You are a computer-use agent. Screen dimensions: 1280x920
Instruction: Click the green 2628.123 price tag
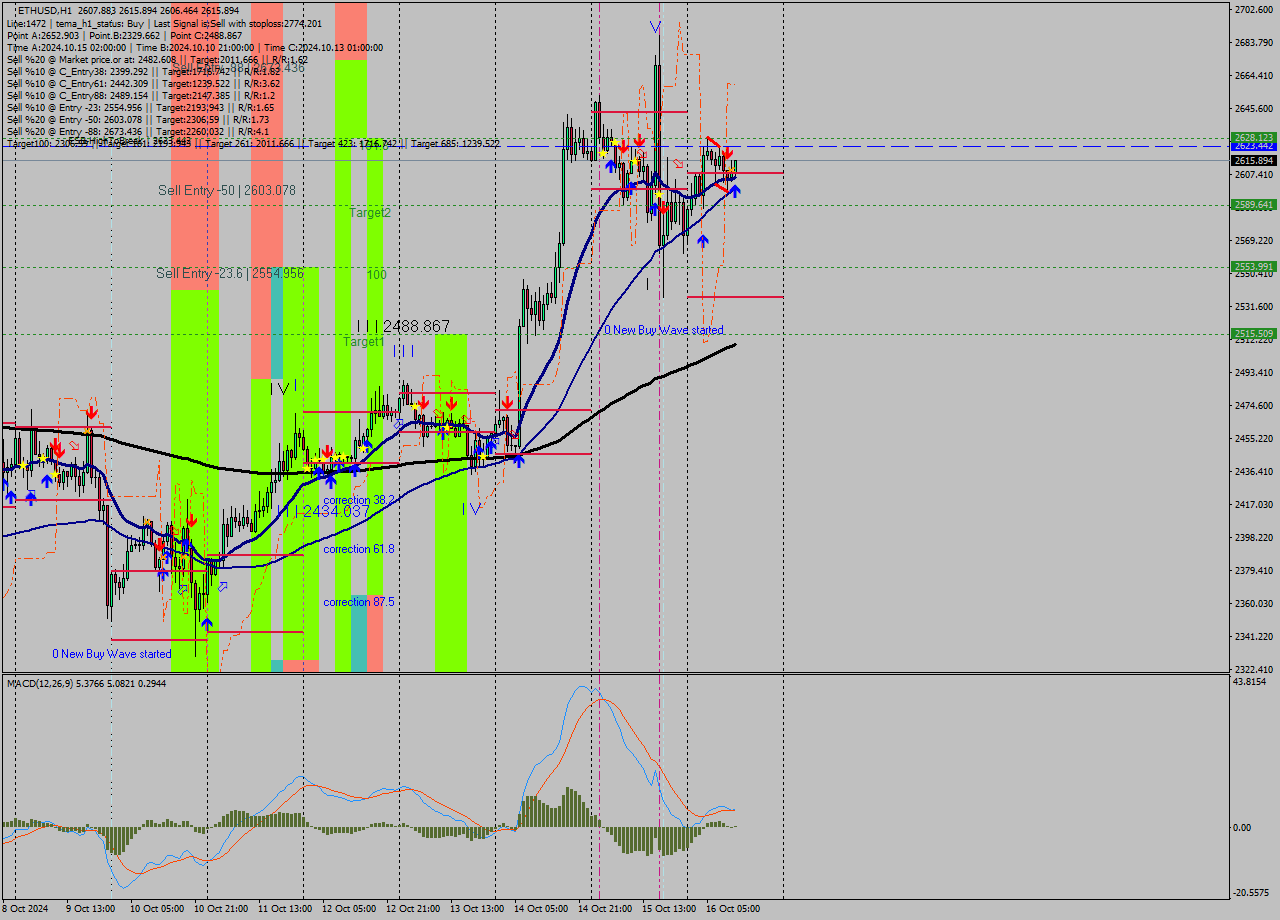coord(1253,138)
